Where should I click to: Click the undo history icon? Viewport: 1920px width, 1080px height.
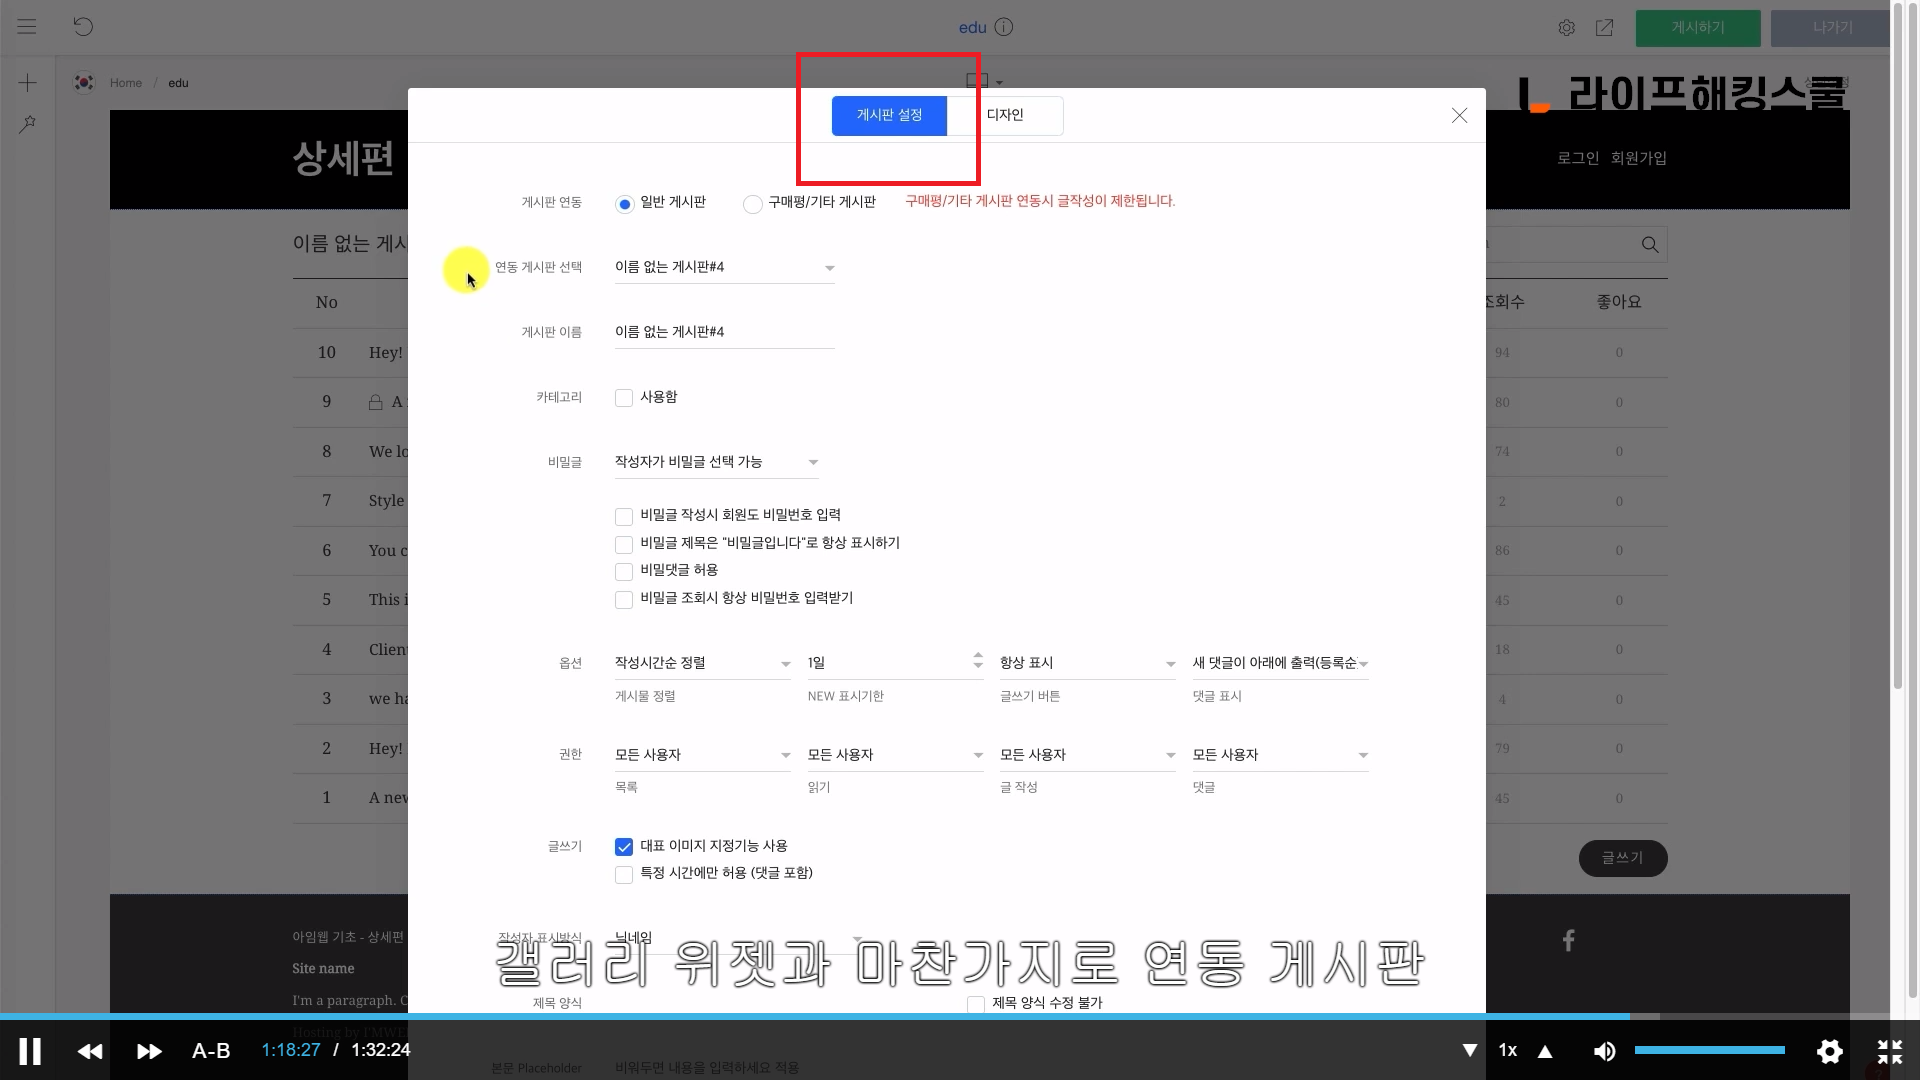(83, 27)
